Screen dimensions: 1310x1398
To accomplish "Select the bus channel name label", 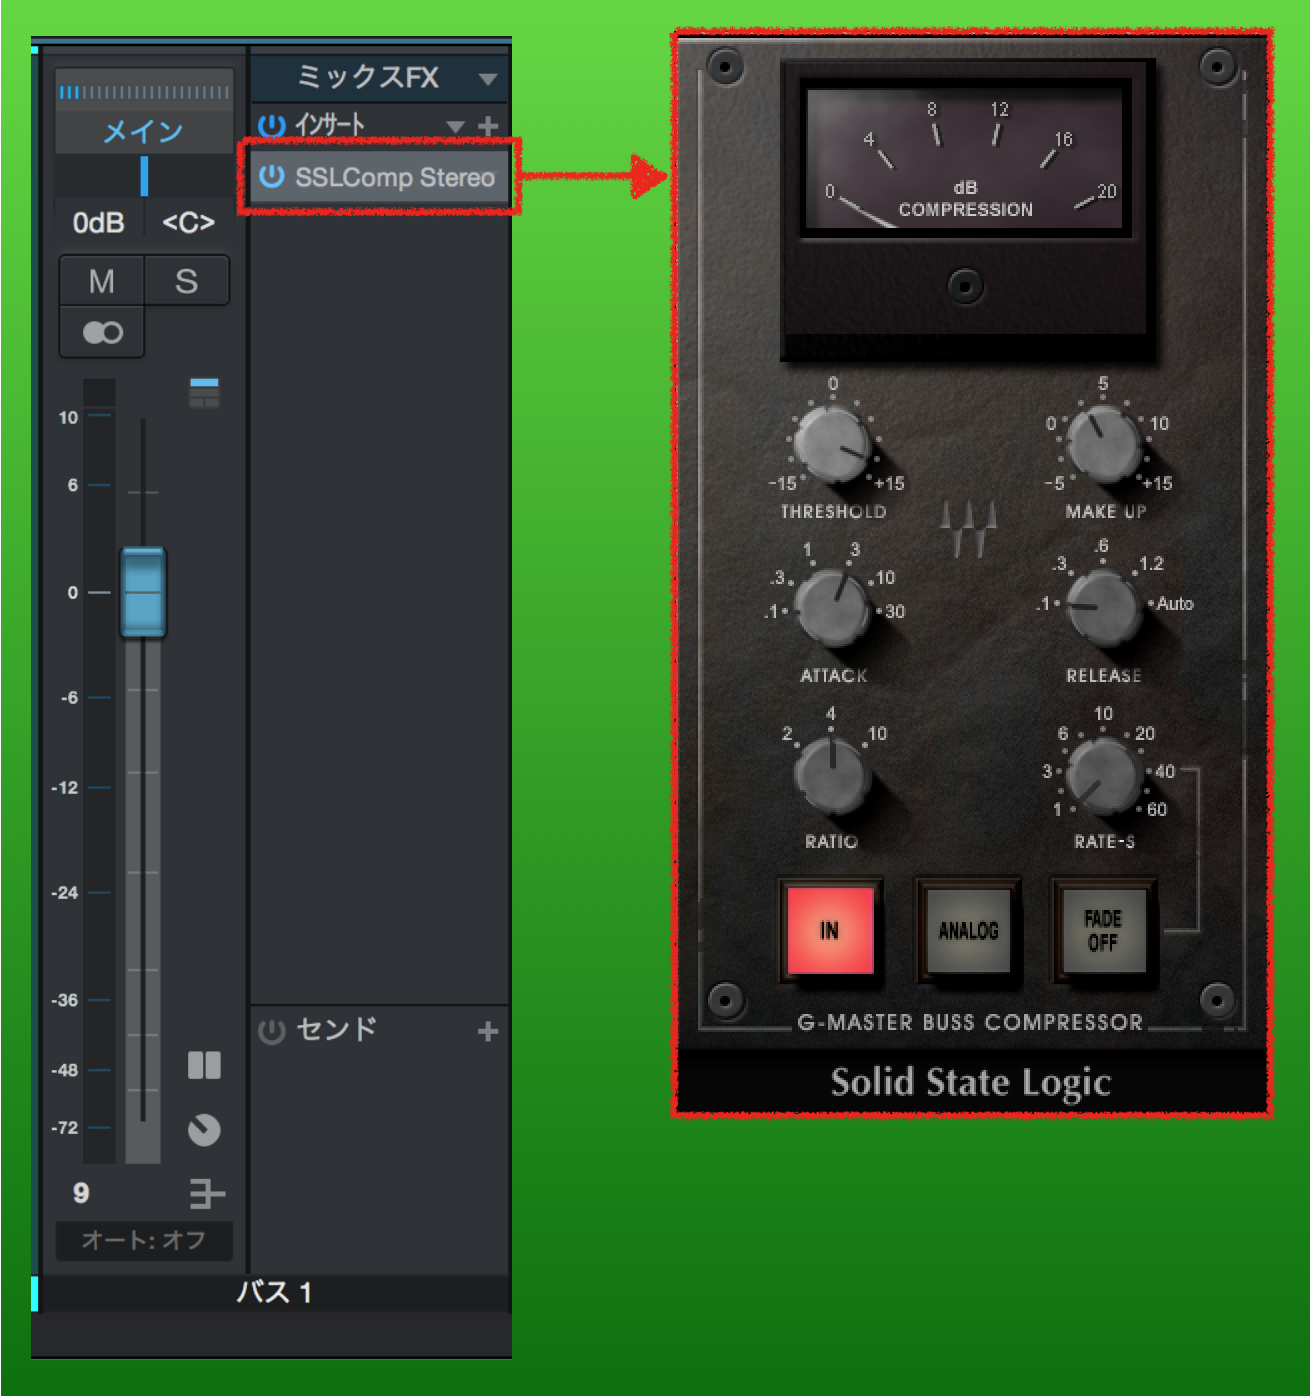I will click(x=274, y=1292).
